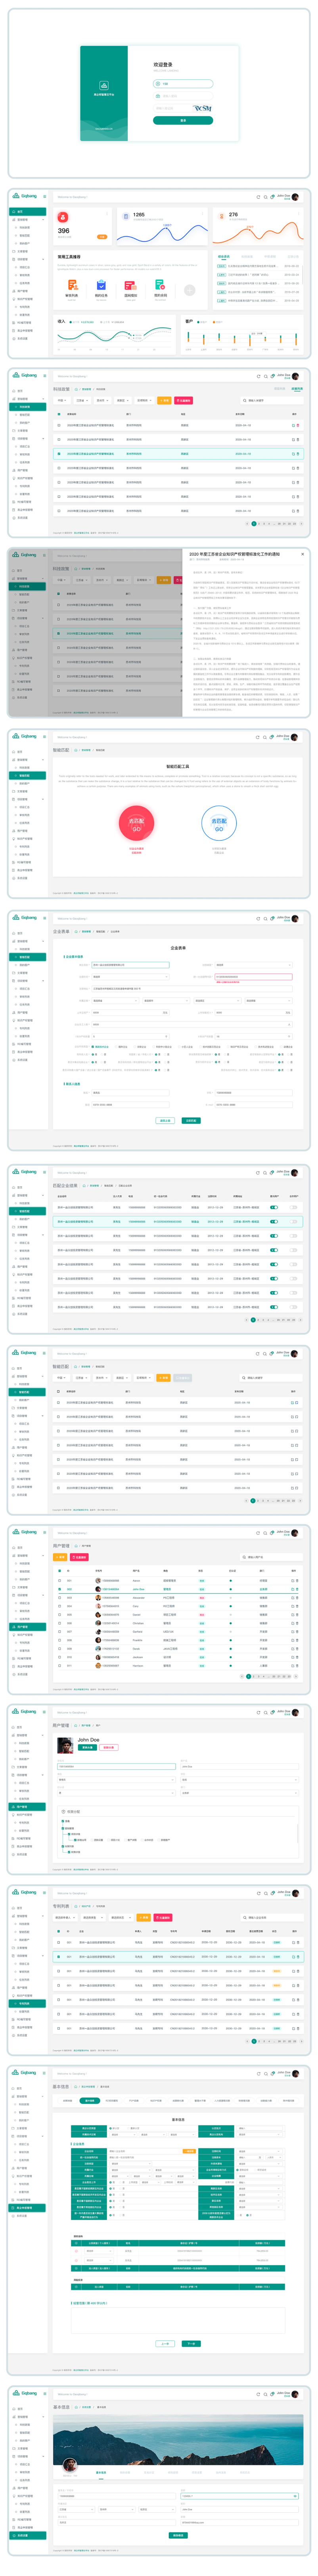
Task: Click the mountain cover banner image
Action: coord(178,2439)
